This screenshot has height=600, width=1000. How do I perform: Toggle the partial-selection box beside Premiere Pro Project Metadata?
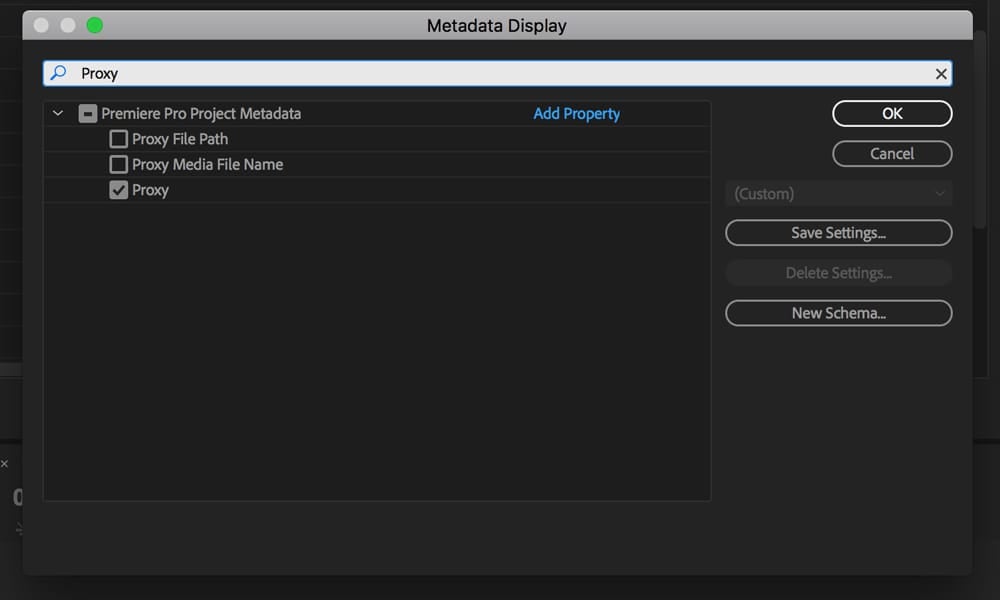88,113
